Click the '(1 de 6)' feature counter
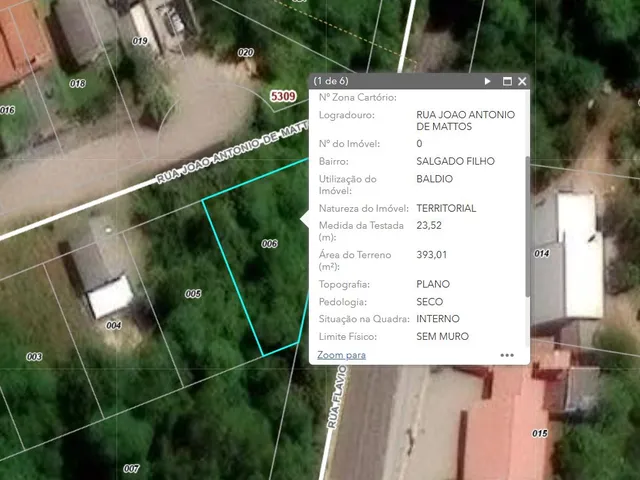 331,81
